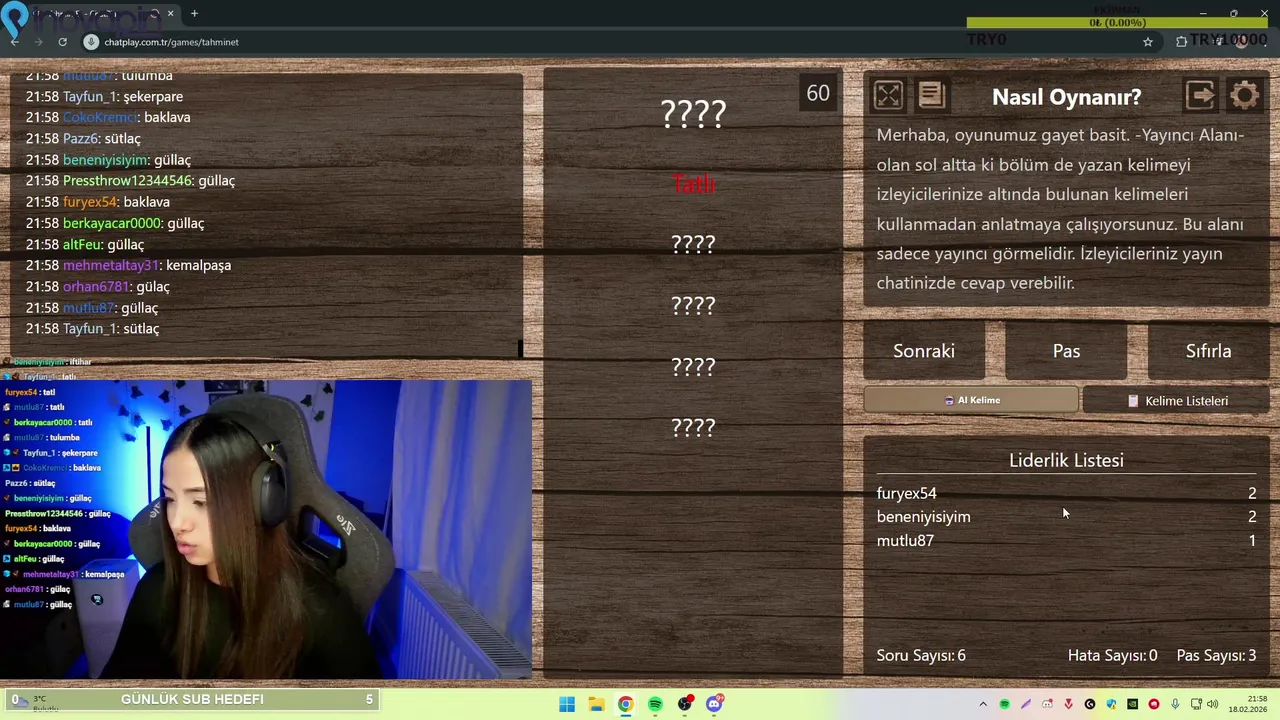Open the Windows Start menu

pos(567,704)
